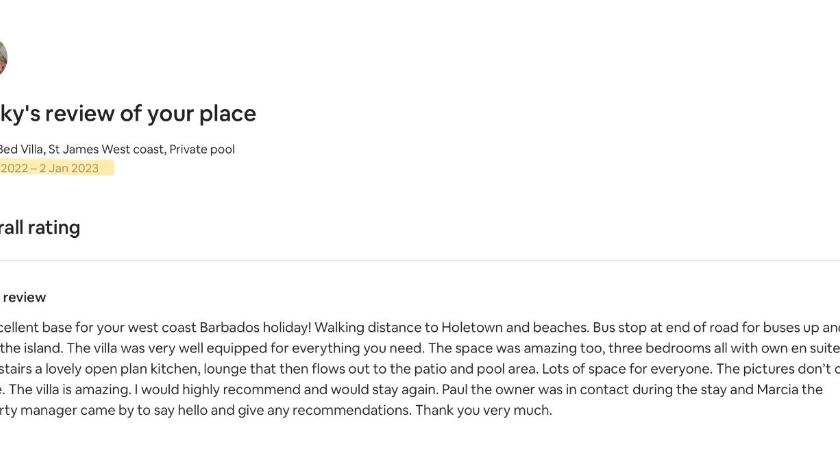Click the sentence "The villa is amazing."
The height and width of the screenshot is (460, 840).
coord(70,389)
